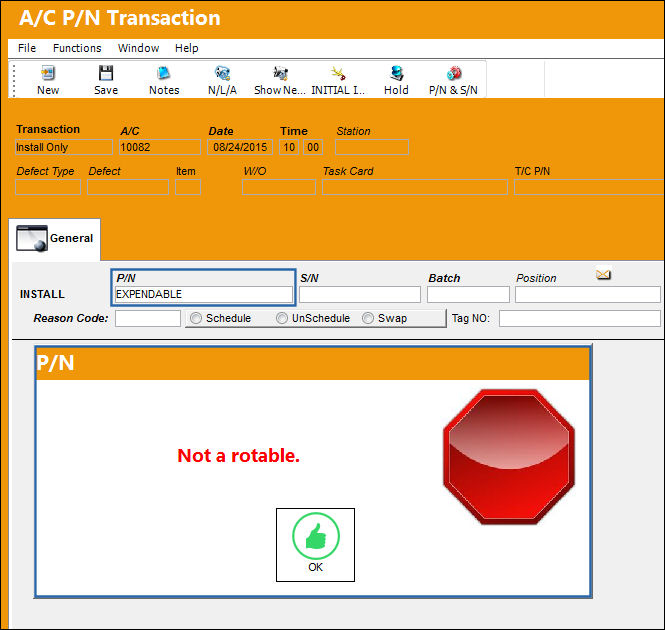Image resolution: width=665 pixels, height=630 pixels.
Task: Click the General tab window icon
Action: pos(32,238)
